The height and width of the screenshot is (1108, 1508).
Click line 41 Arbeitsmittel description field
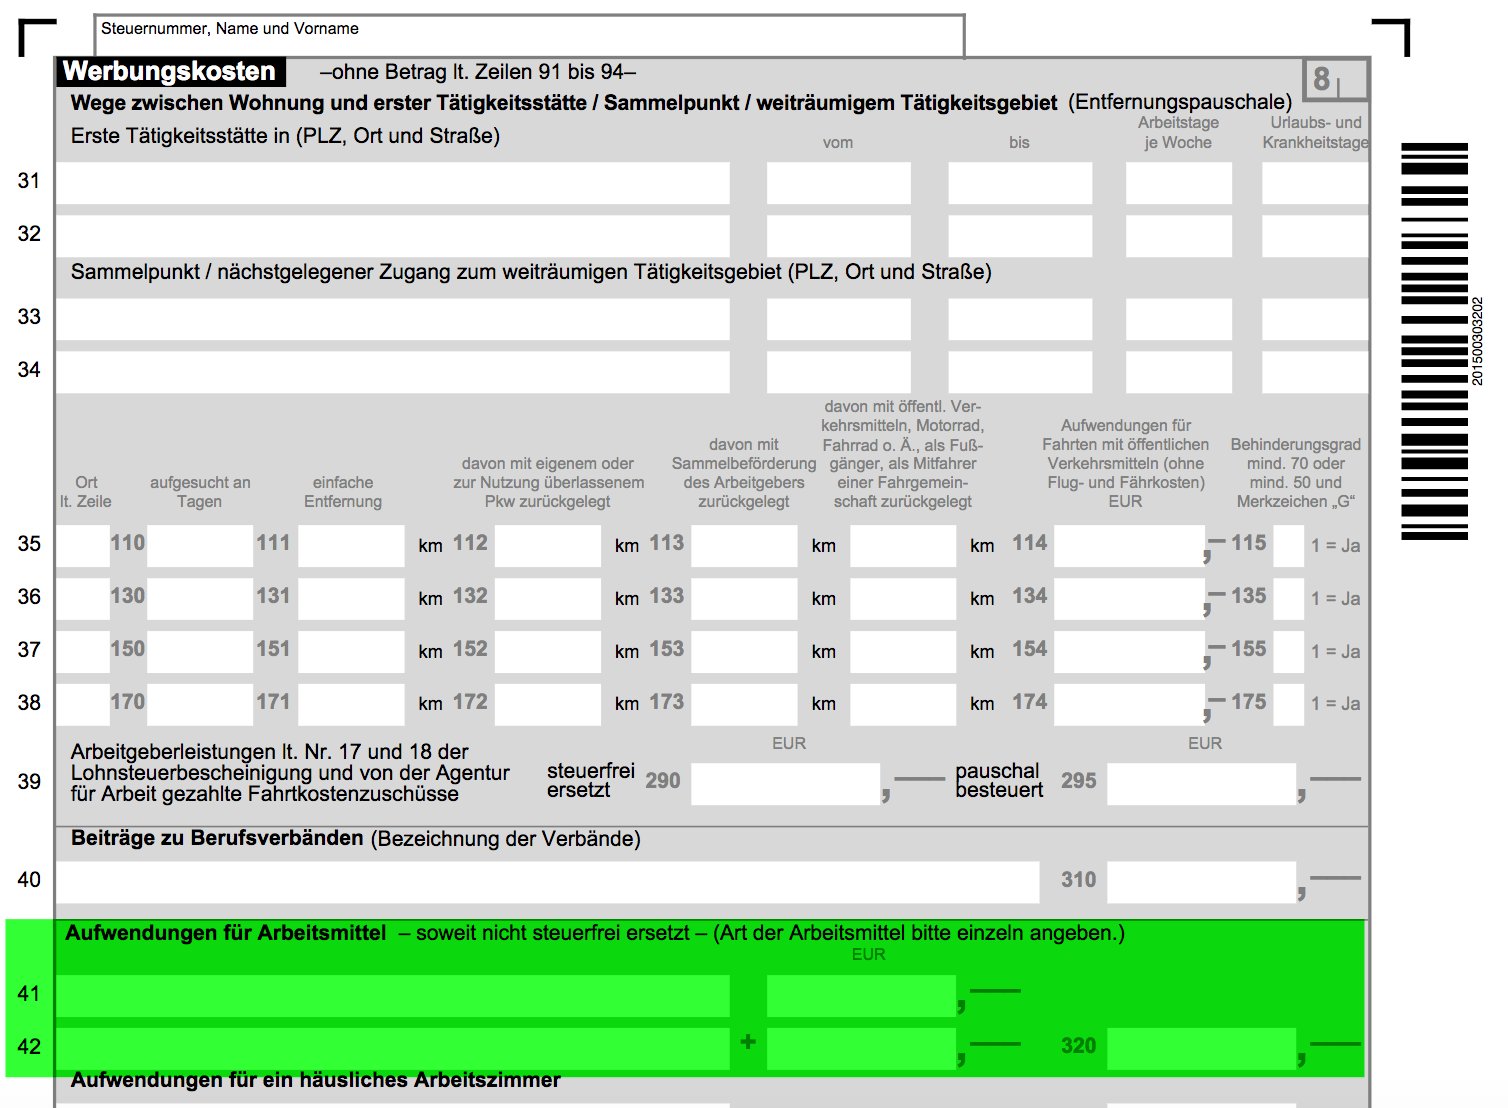tap(393, 996)
